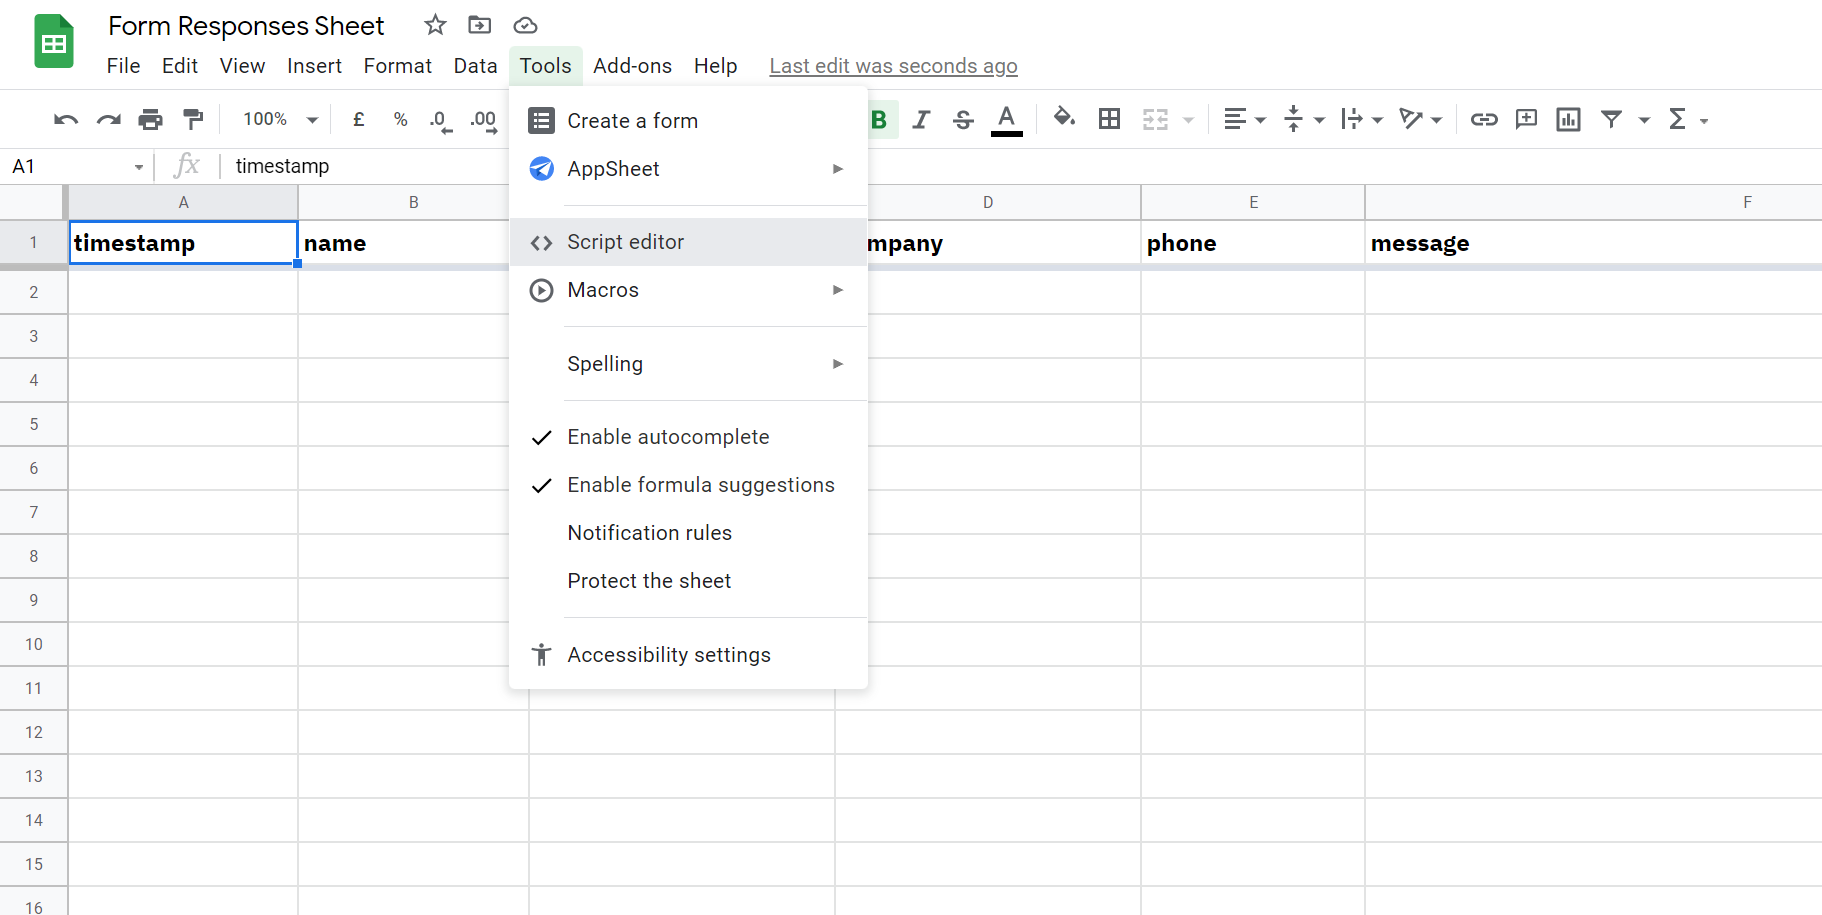Image resolution: width=1822 pixels, height=915 pixels.
Task: Uncheck Enable formula suggestions
Action: pyautogui.click(x=701, y=485)
